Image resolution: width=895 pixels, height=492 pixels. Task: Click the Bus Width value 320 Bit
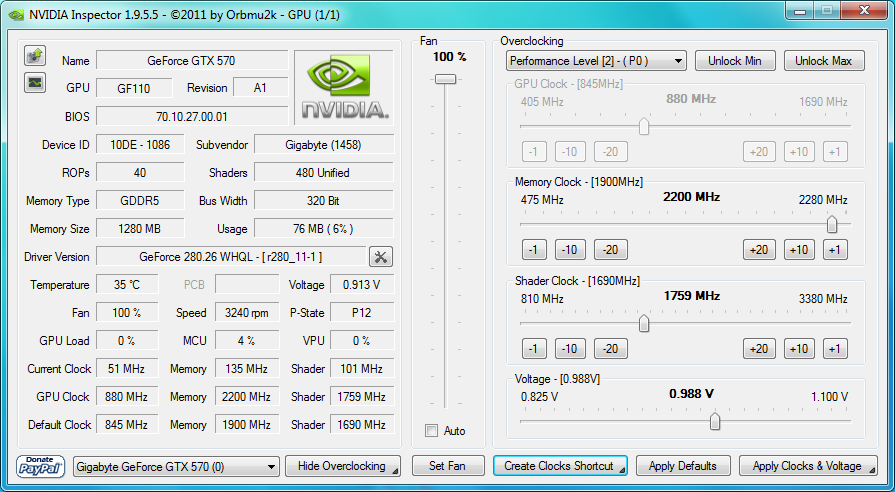click(x=324, y=201)
